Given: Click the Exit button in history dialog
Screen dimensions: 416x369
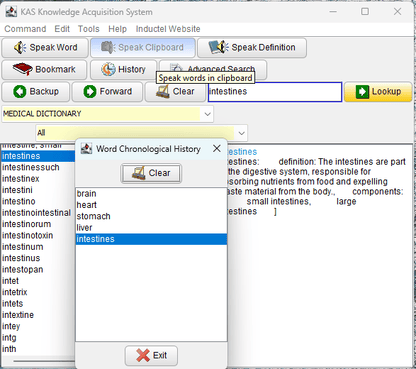Looking at the screenshot, I should 151,355.
